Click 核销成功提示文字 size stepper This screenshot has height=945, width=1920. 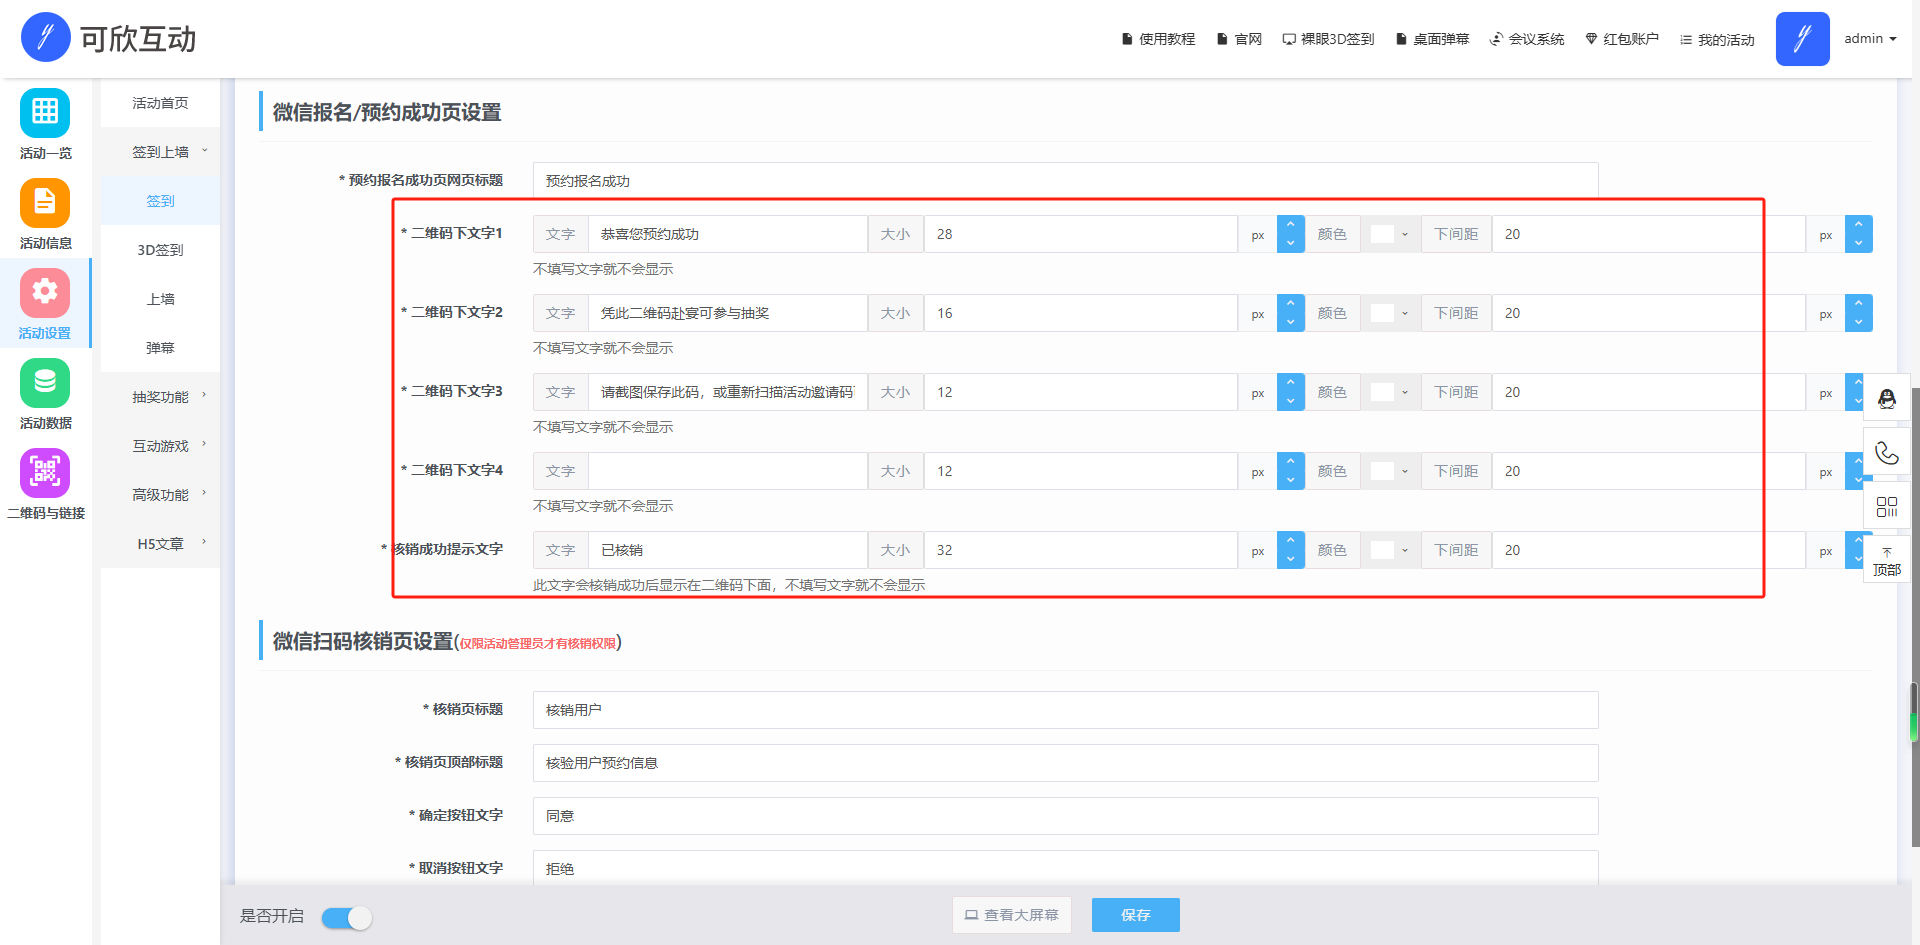(1291, 550)
